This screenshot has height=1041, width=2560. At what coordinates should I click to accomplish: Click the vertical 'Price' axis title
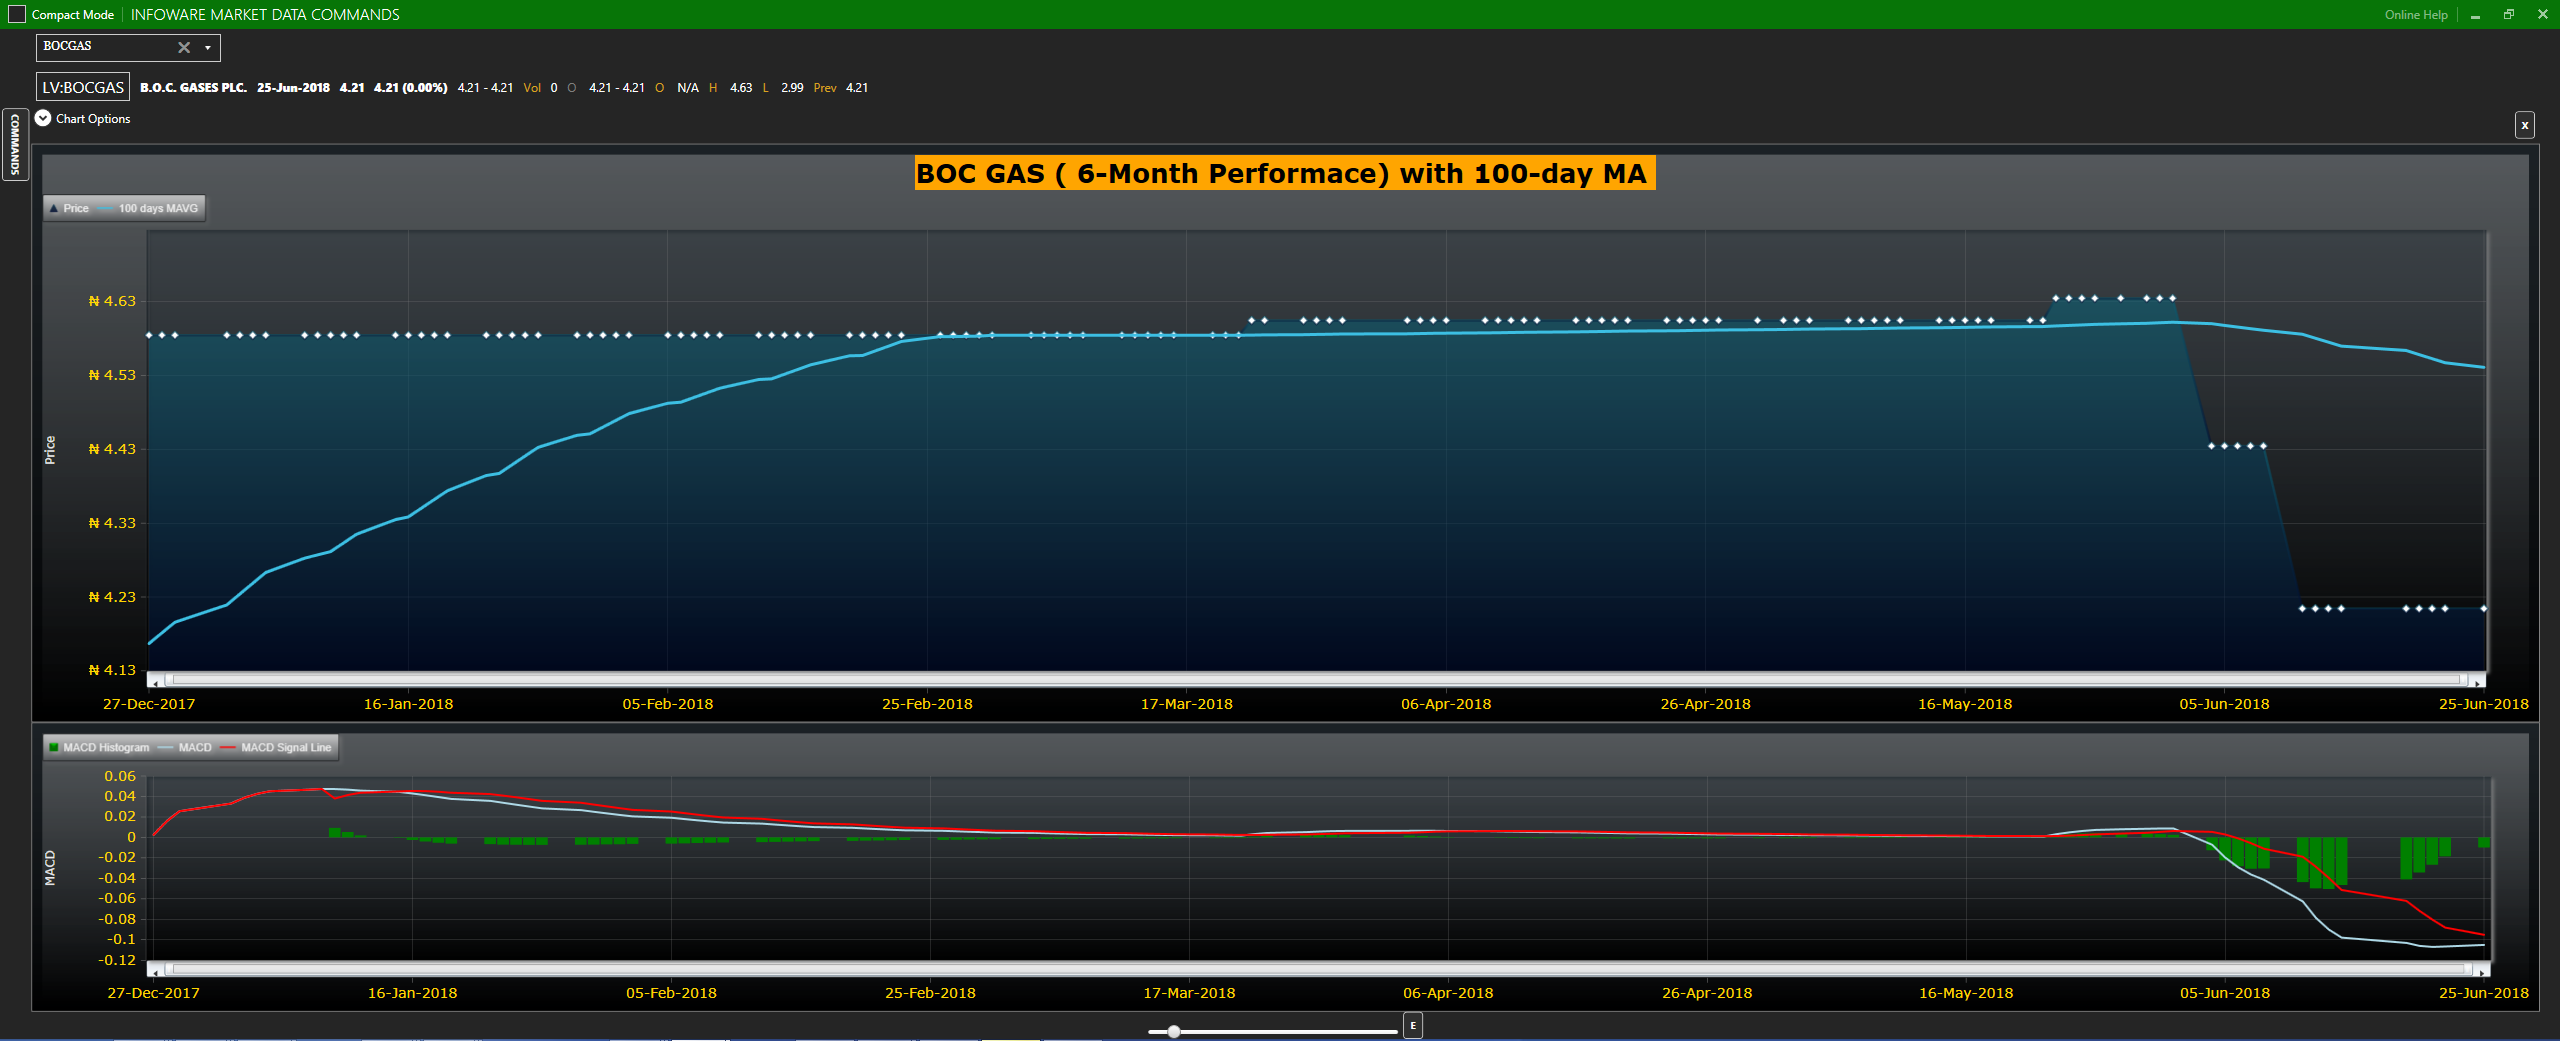pyautogui.click(x=50, y=450)
